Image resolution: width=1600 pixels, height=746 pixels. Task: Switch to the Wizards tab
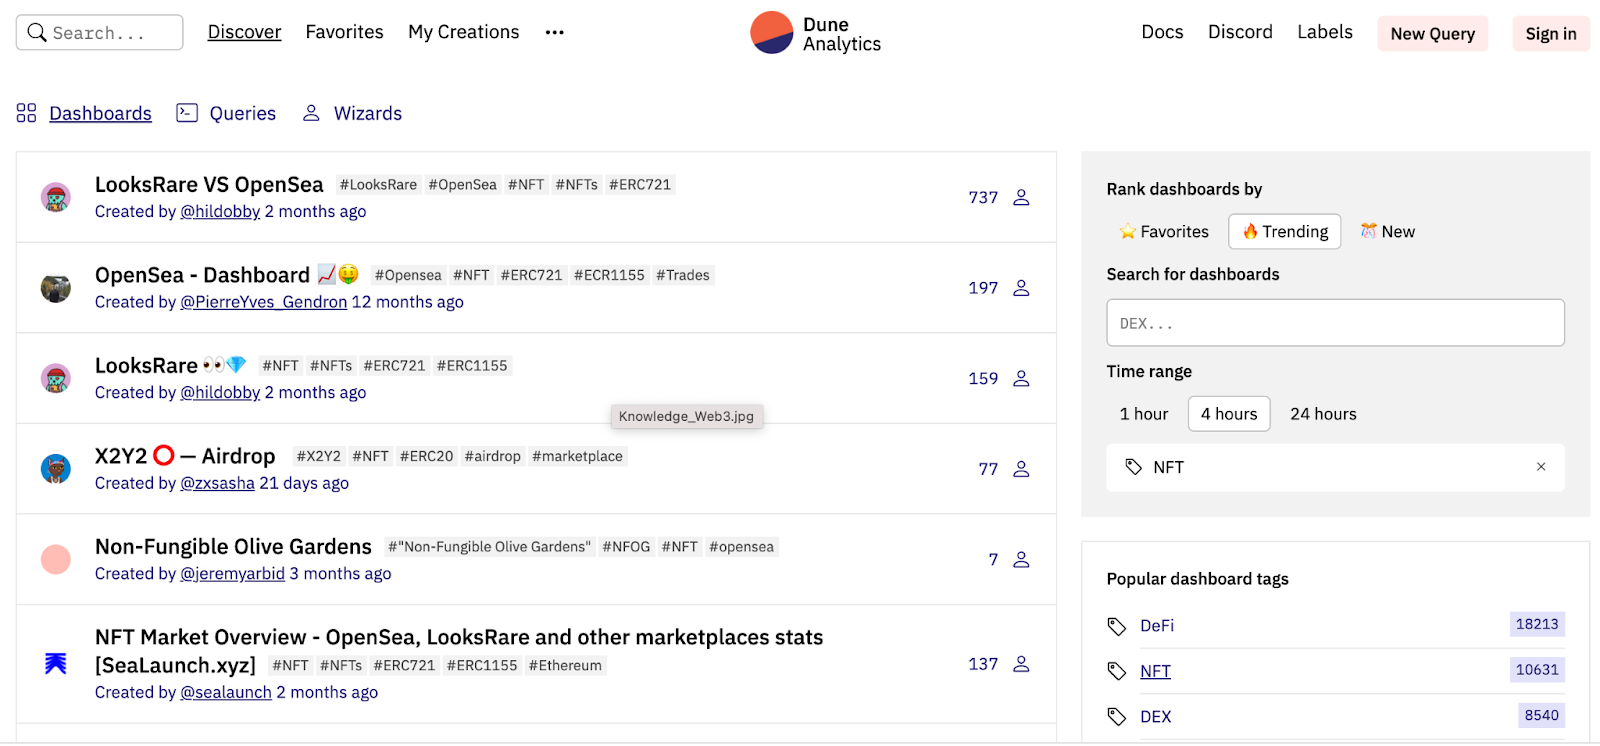click(368, 113)
